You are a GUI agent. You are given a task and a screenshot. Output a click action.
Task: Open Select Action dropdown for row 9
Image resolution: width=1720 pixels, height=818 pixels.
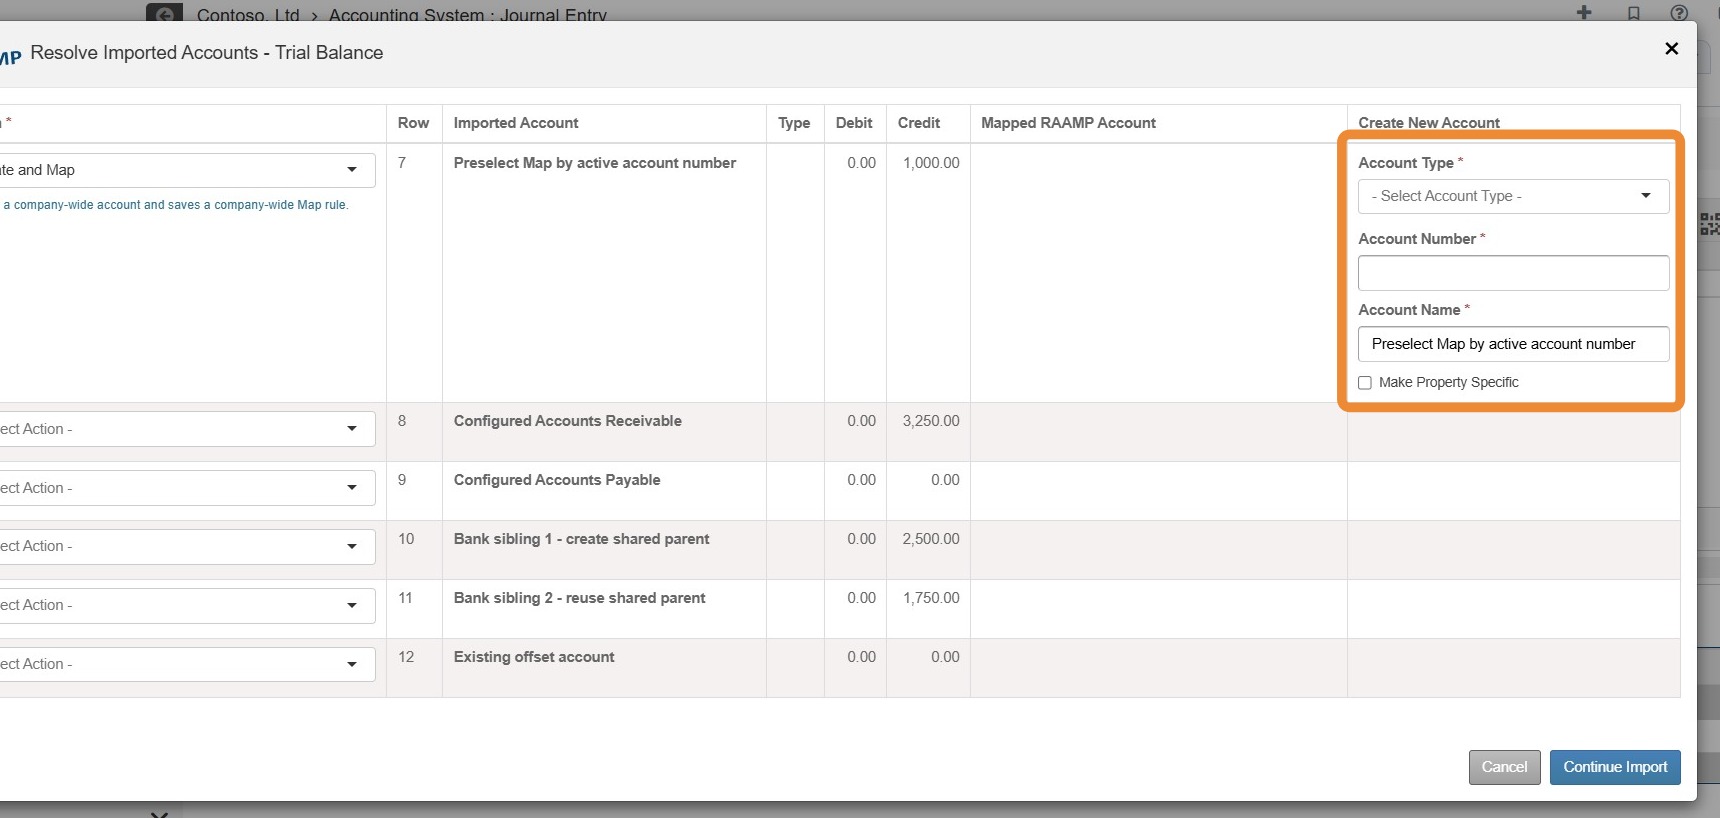[186, 488]
